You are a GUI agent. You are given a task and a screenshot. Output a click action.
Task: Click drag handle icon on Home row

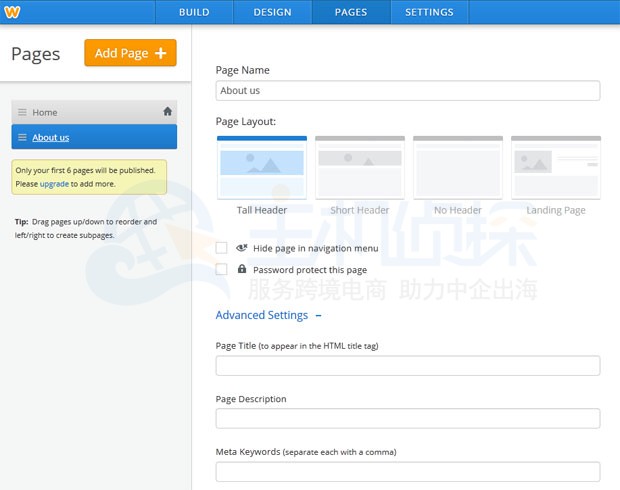[22, 113]
